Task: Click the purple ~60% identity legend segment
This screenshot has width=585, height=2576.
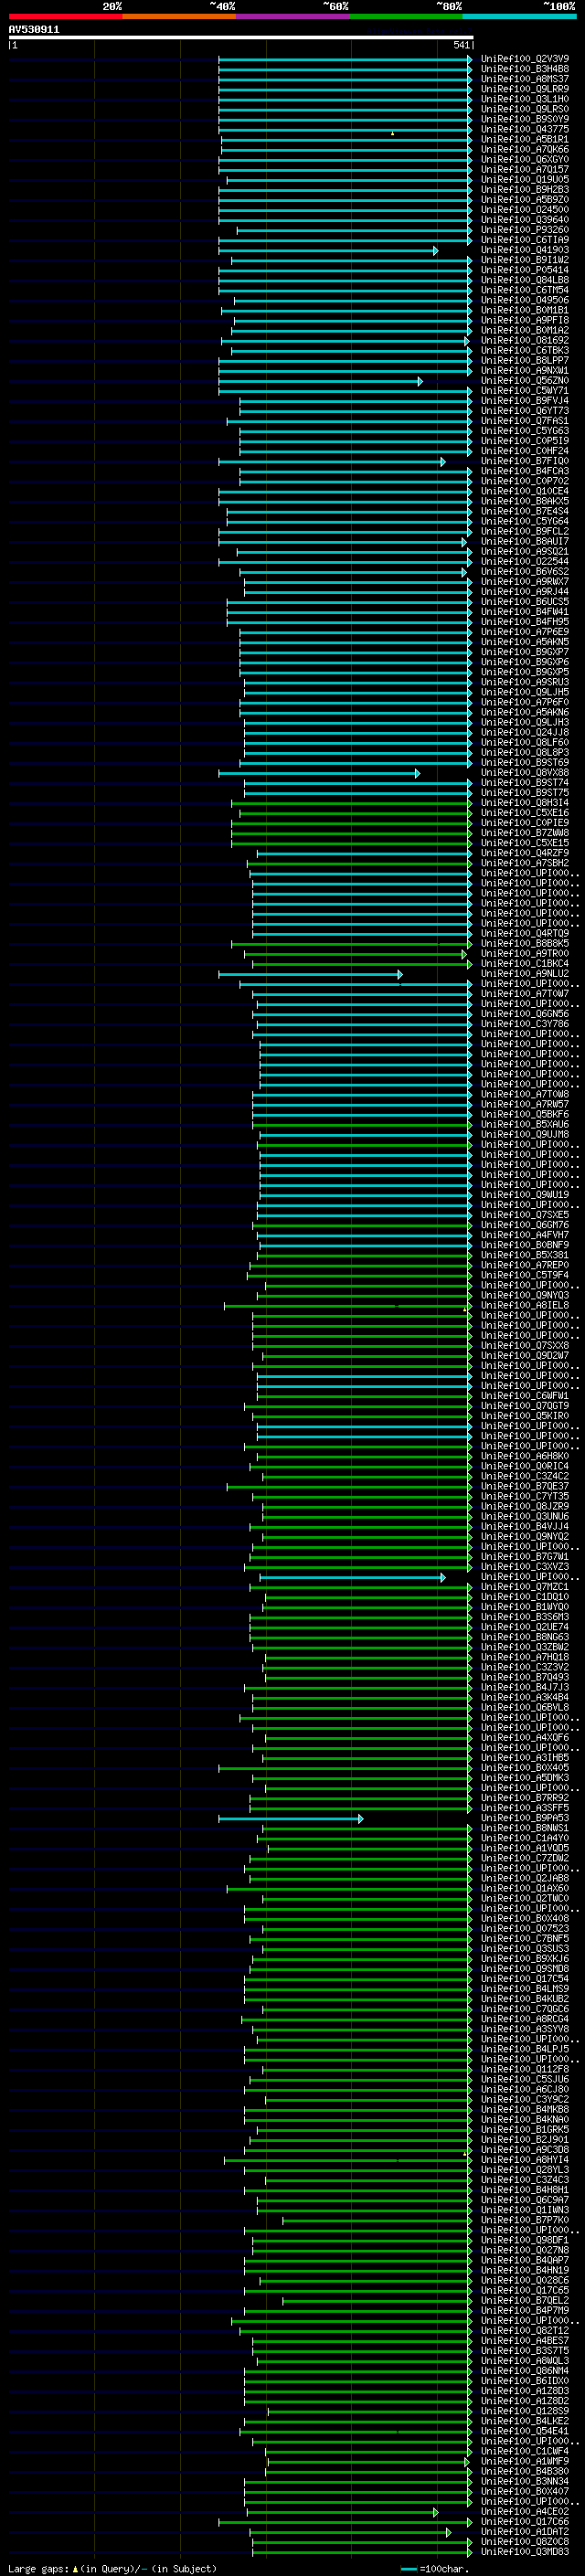Action: [x=292, y=17]
